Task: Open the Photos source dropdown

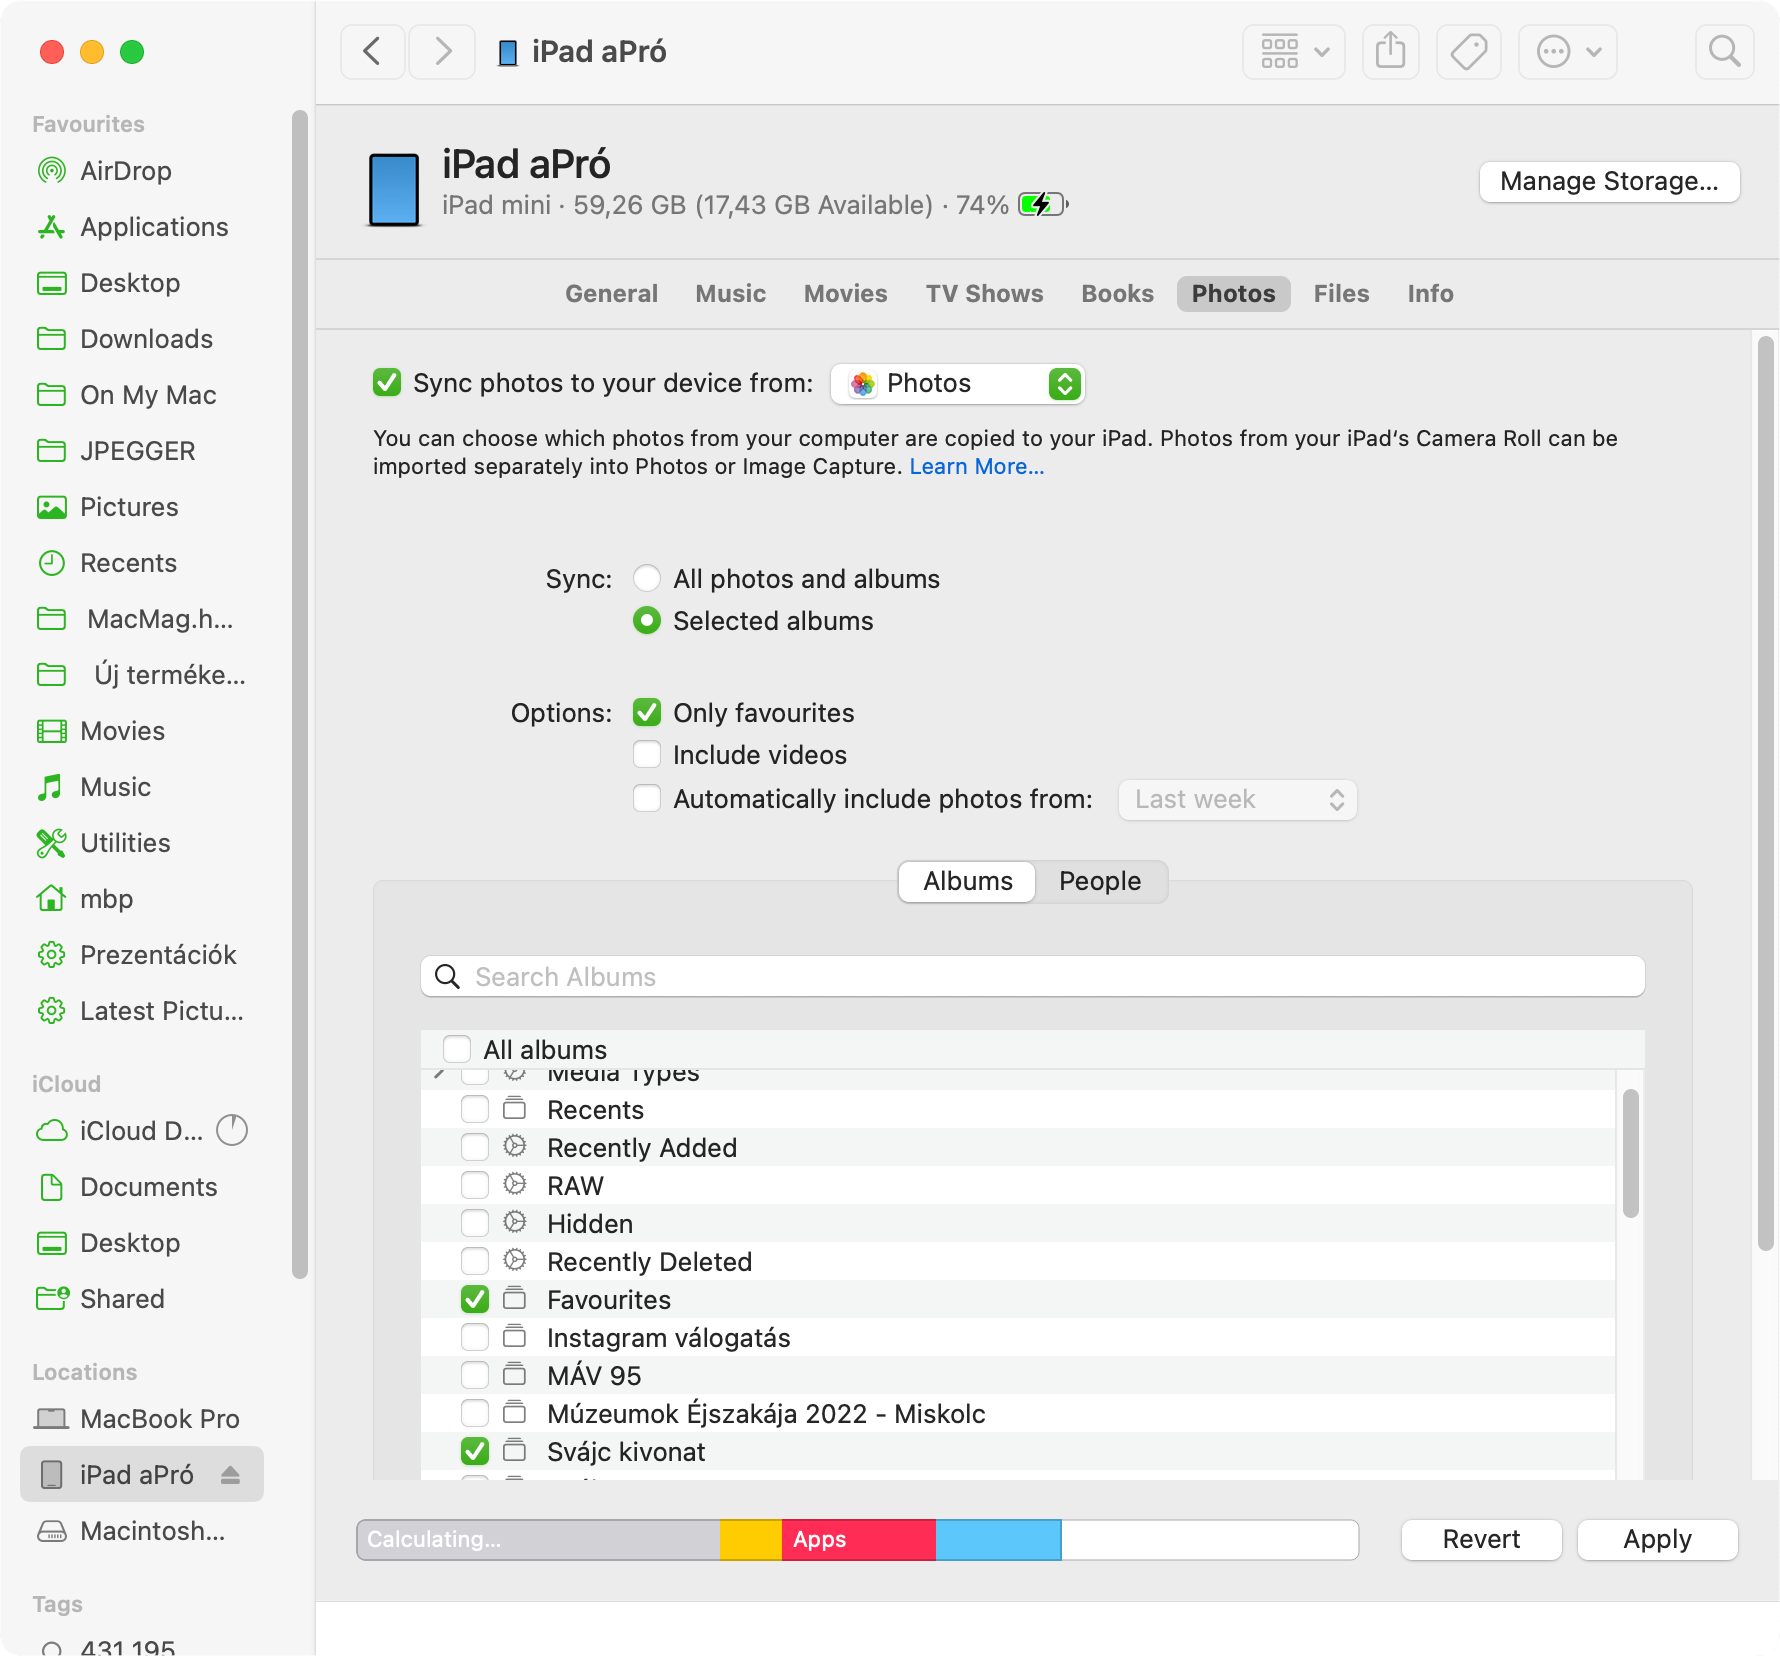Action: pos(958,384)
